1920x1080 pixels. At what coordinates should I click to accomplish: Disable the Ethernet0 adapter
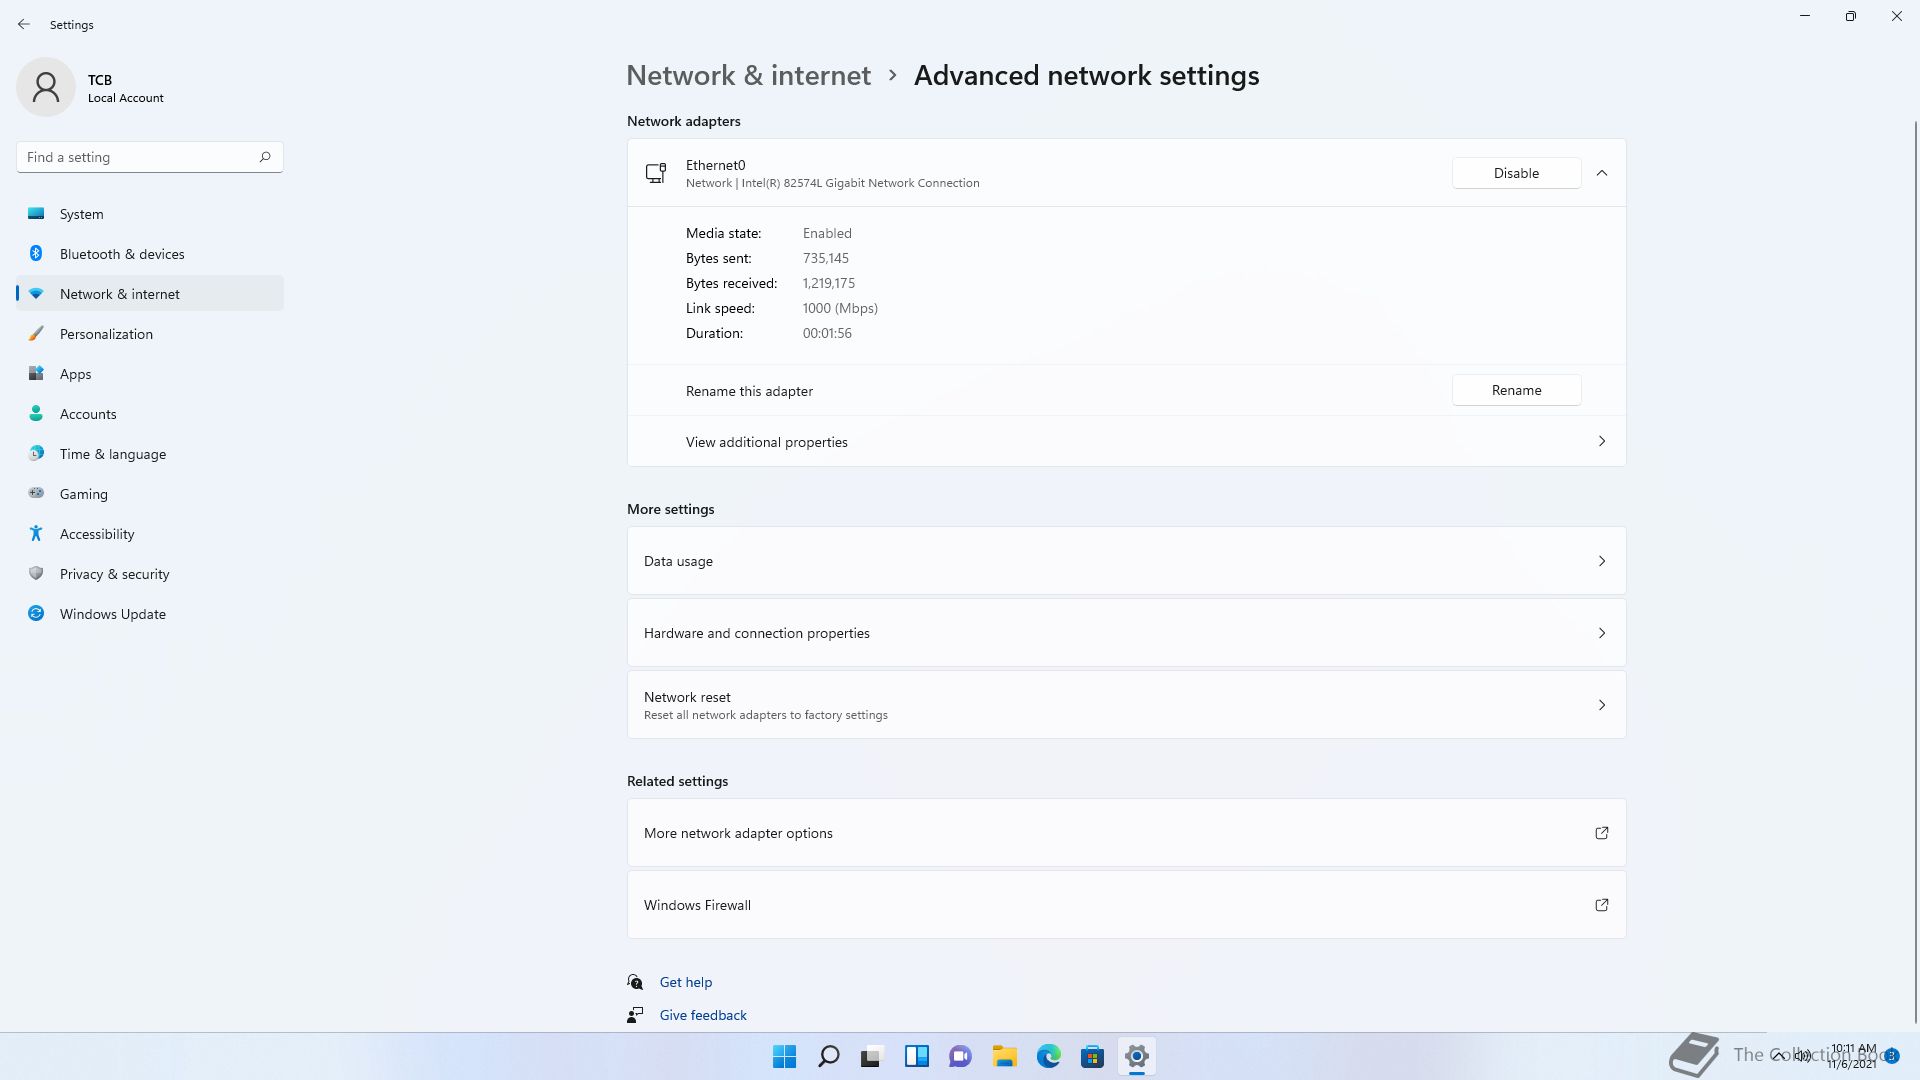pyautogui.click(x=1516, y=173)
